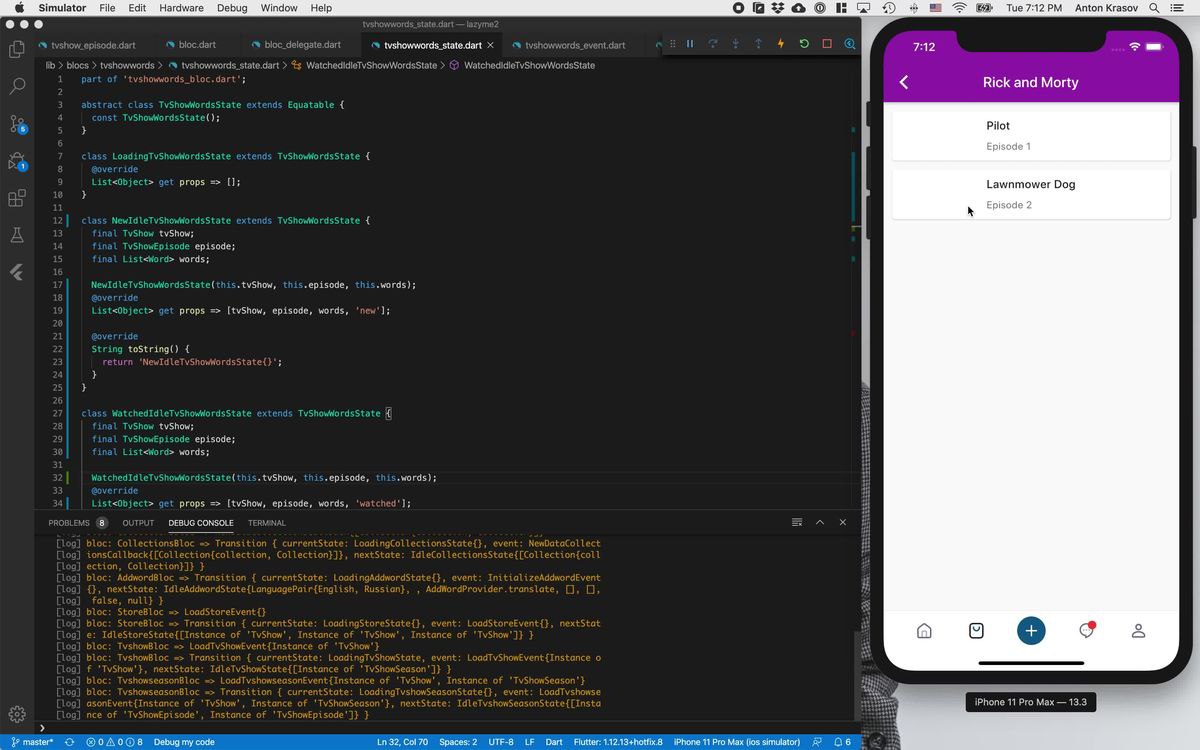Image resolution: width=1200 pixels, height=750 pixels.
Task: Click Step Out in debug toolbar
Action: click(758, 44)
